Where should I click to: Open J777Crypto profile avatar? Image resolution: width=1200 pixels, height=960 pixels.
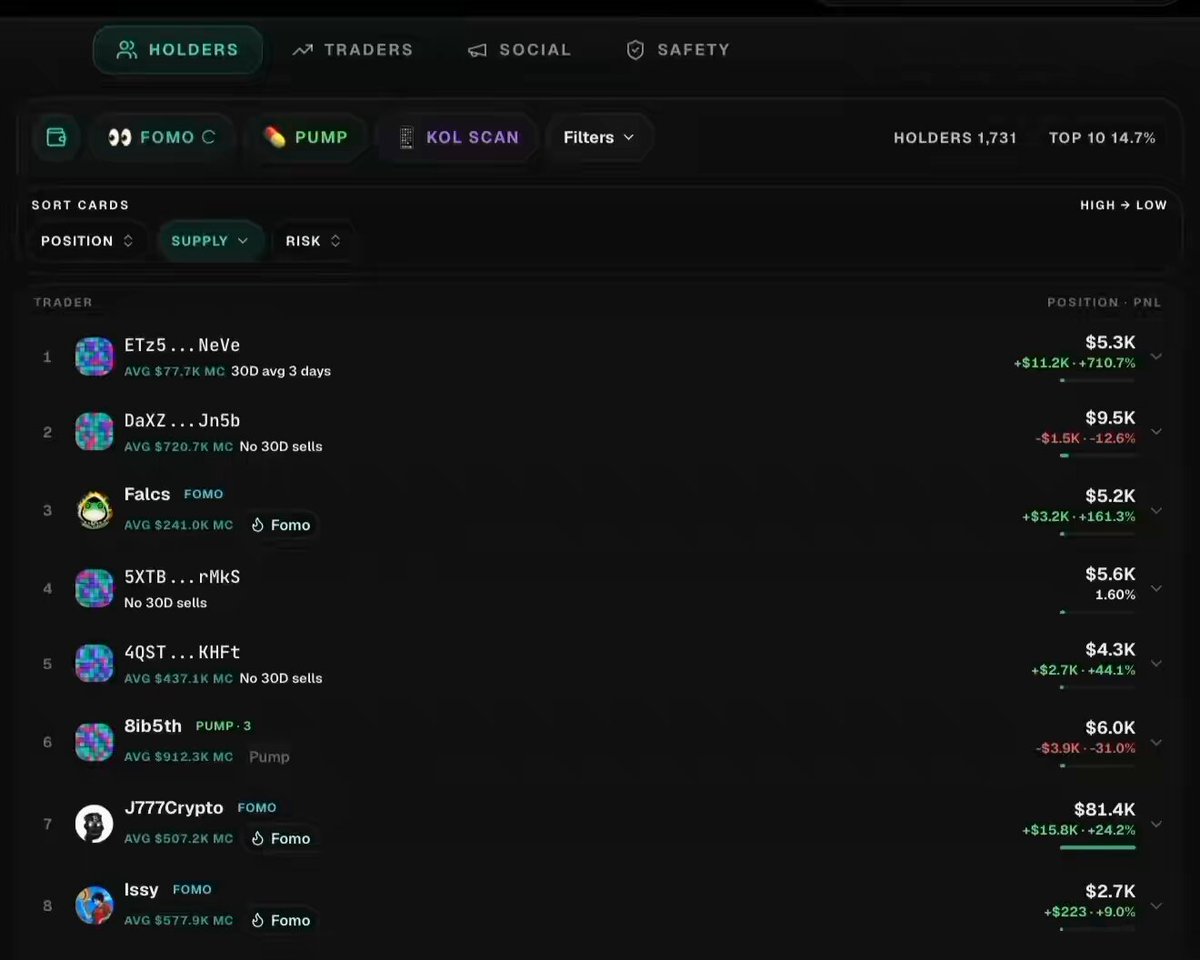coord(94,824)
